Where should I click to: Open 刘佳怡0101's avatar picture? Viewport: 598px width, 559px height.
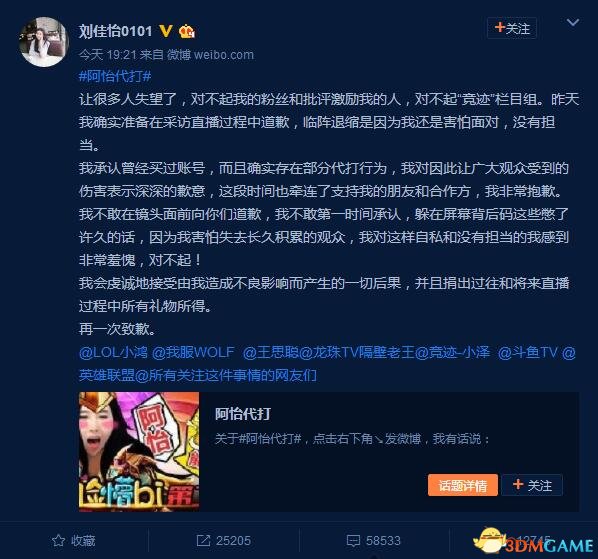43,42
